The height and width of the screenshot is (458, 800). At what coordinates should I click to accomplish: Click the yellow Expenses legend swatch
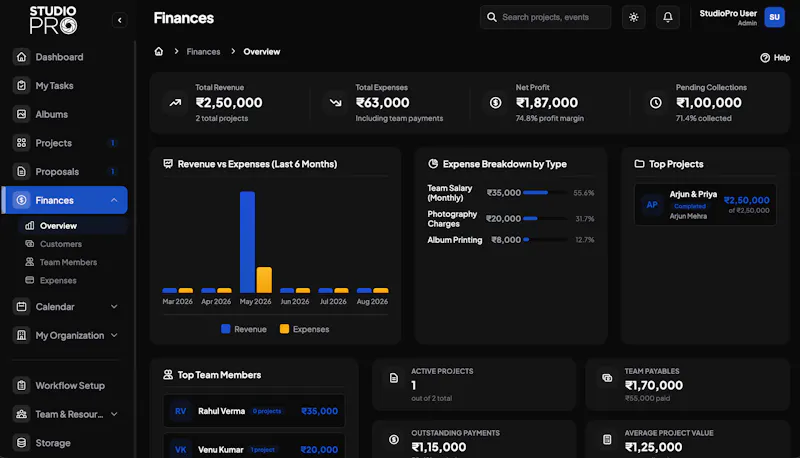(x=284, y=329)
